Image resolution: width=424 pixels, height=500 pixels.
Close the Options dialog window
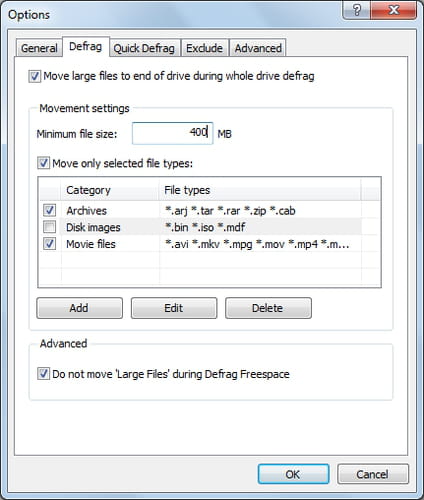pyautogui.click(x=394, y=10)
